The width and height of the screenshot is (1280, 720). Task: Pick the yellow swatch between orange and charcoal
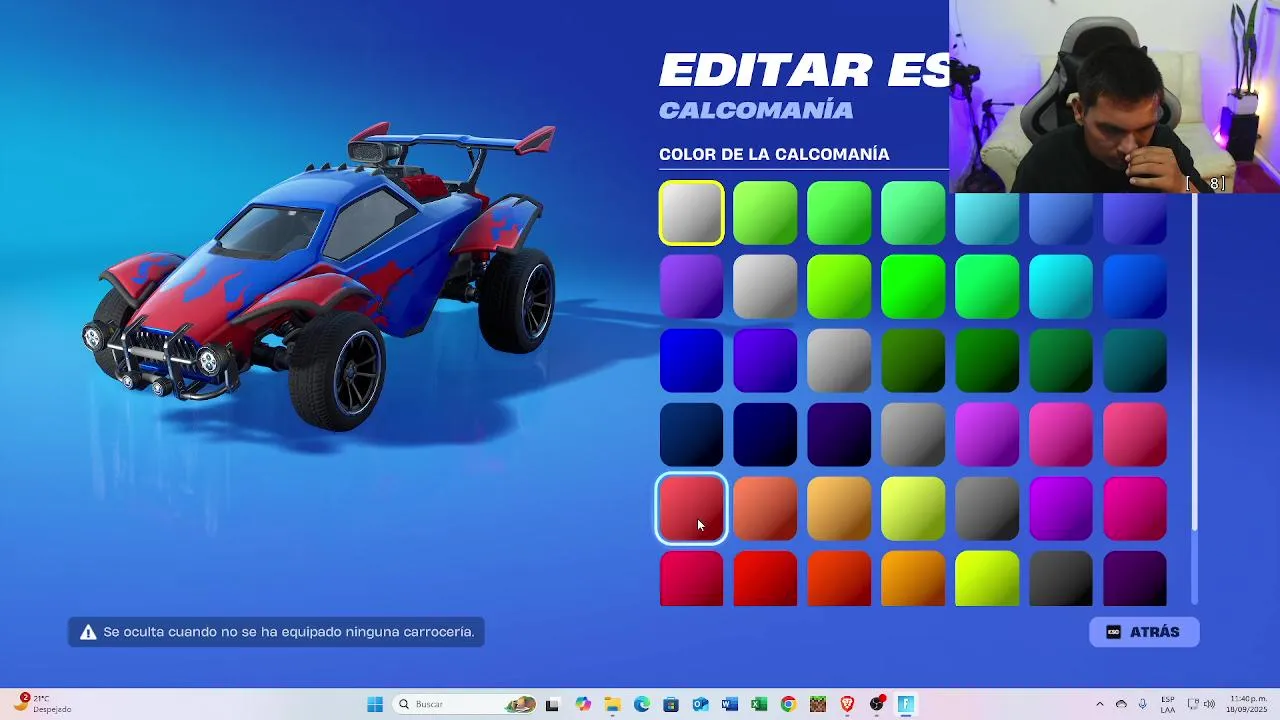click(x=987, y=579)
